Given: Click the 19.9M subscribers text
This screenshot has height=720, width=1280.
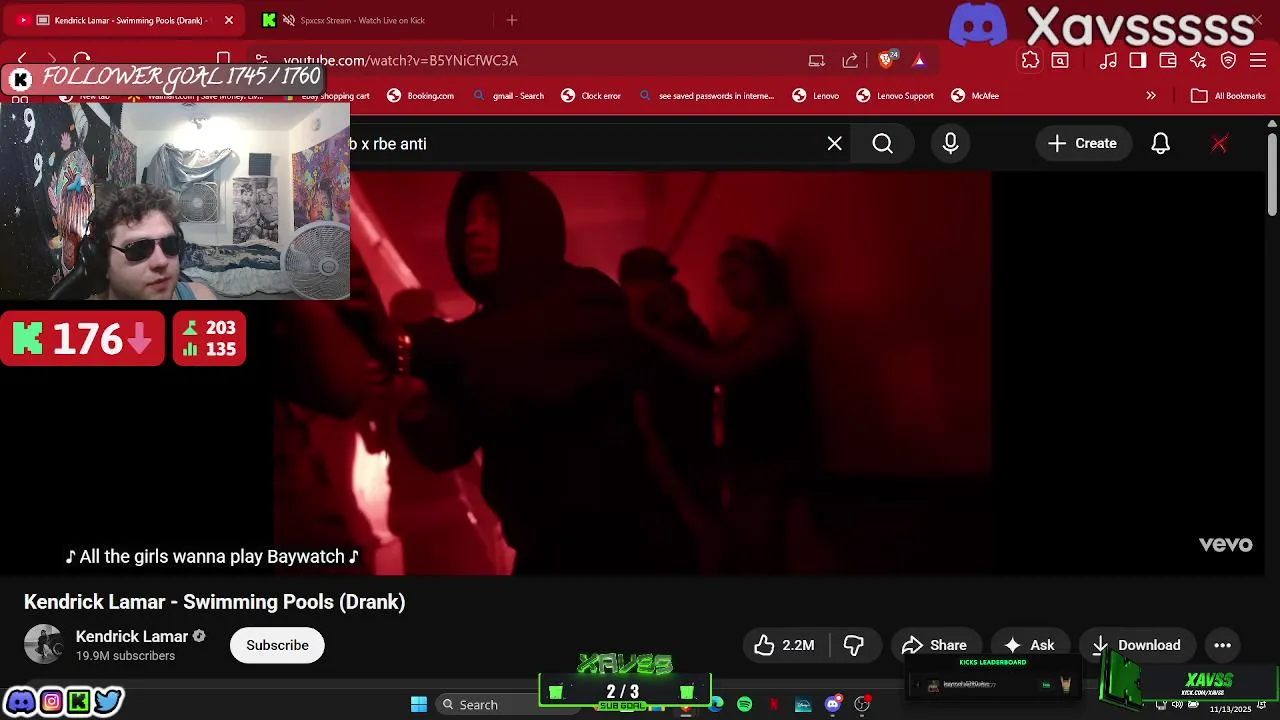Looking at the screenshot, I should (x=125, y=656).
